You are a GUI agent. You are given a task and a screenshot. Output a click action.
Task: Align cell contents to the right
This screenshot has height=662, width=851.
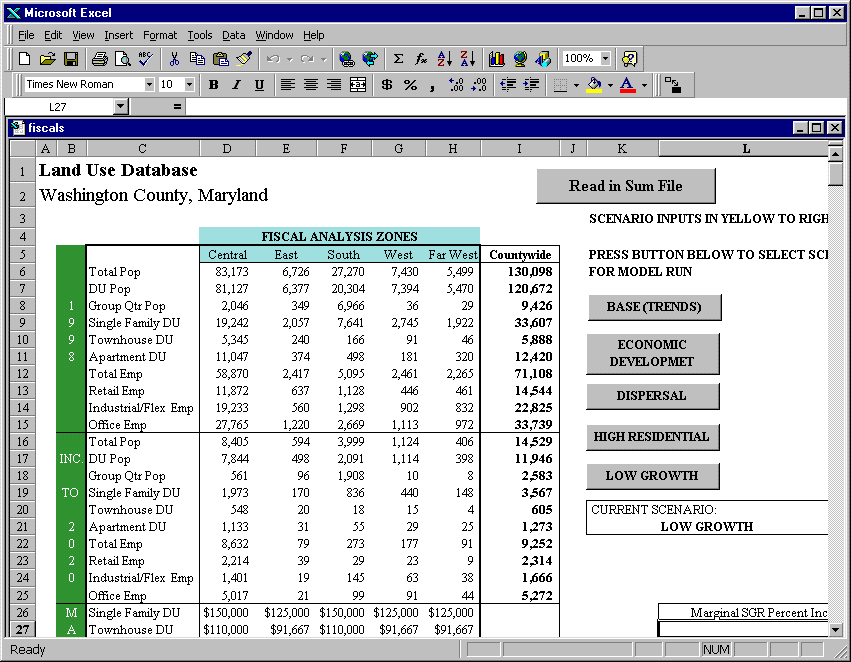click(x=334, y=85)
